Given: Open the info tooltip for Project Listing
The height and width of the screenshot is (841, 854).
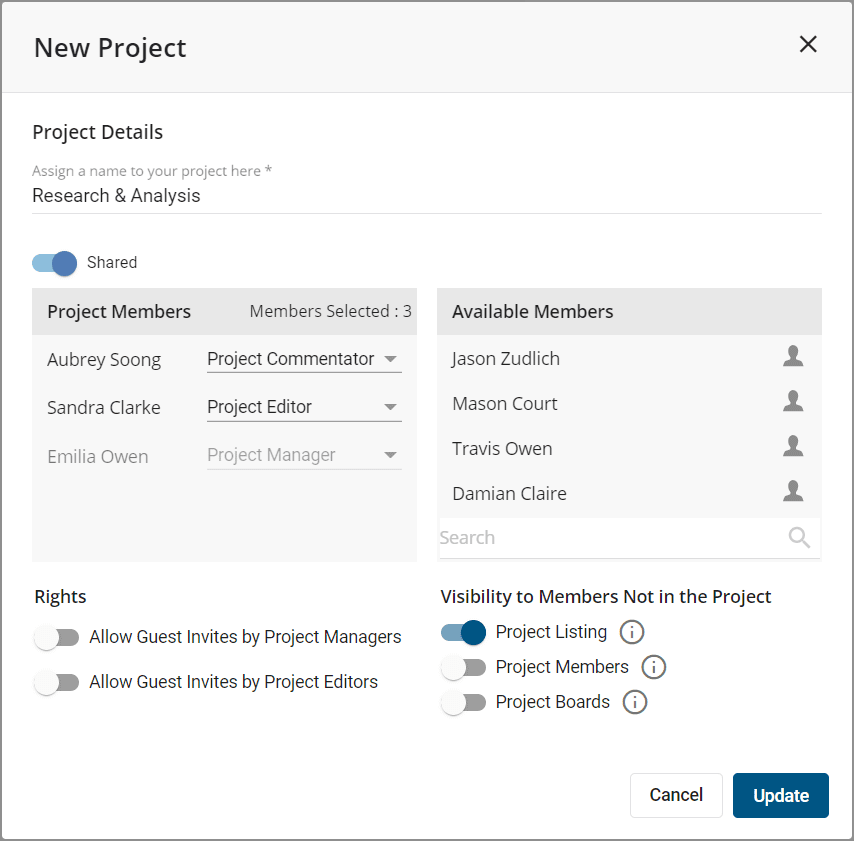Looking at the screenshot, I should (x=633, y=632).
